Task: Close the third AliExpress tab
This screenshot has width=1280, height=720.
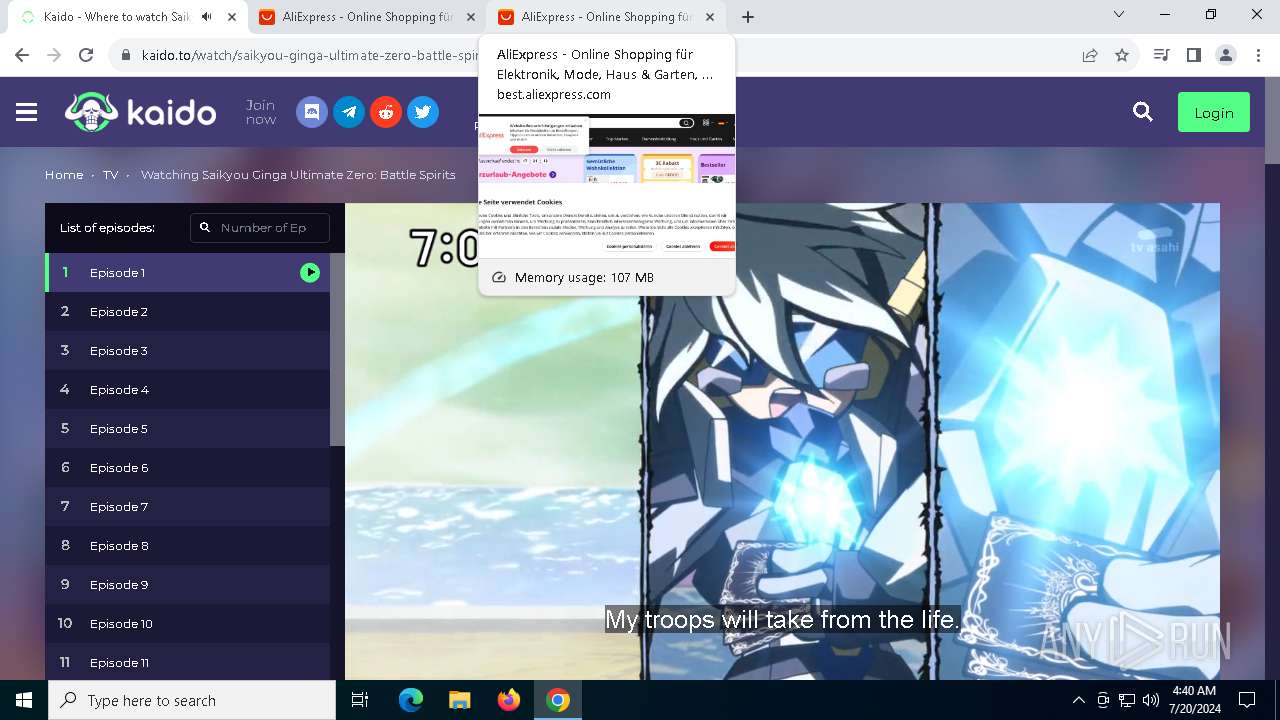Action: click(x=711, y=17)
